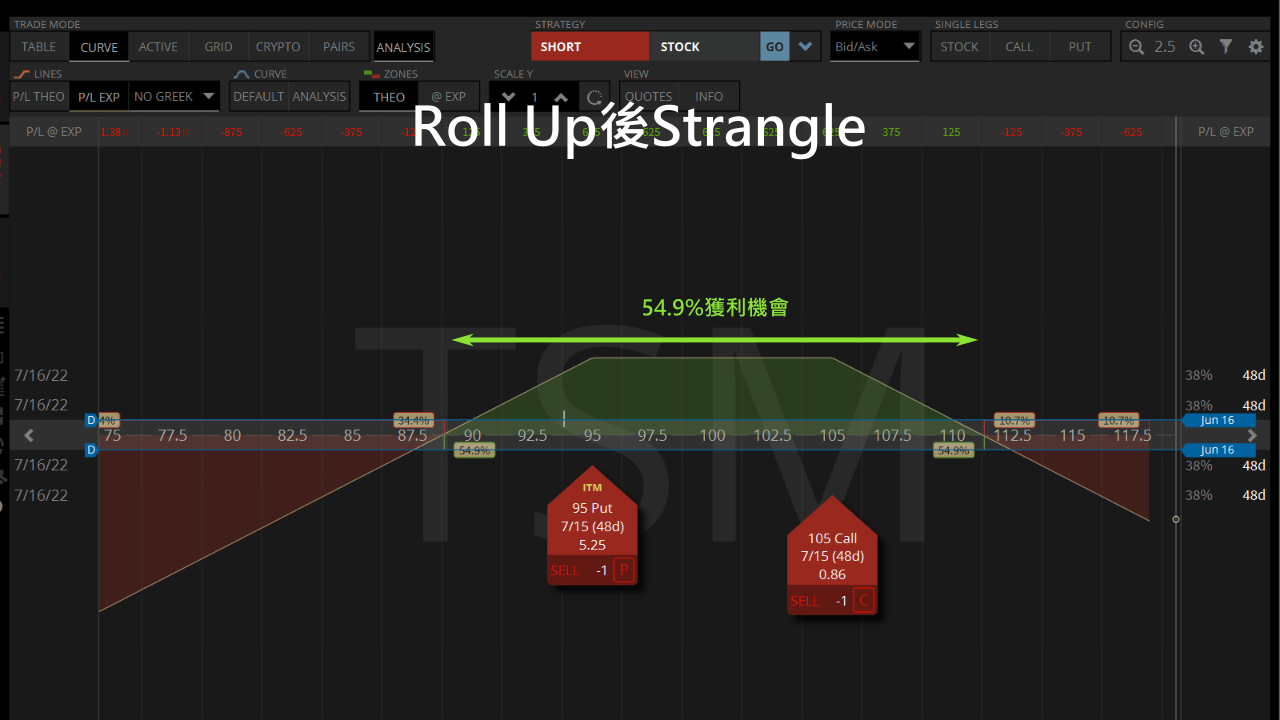Click the GO button in the strategy bar

tap(774, 46)
